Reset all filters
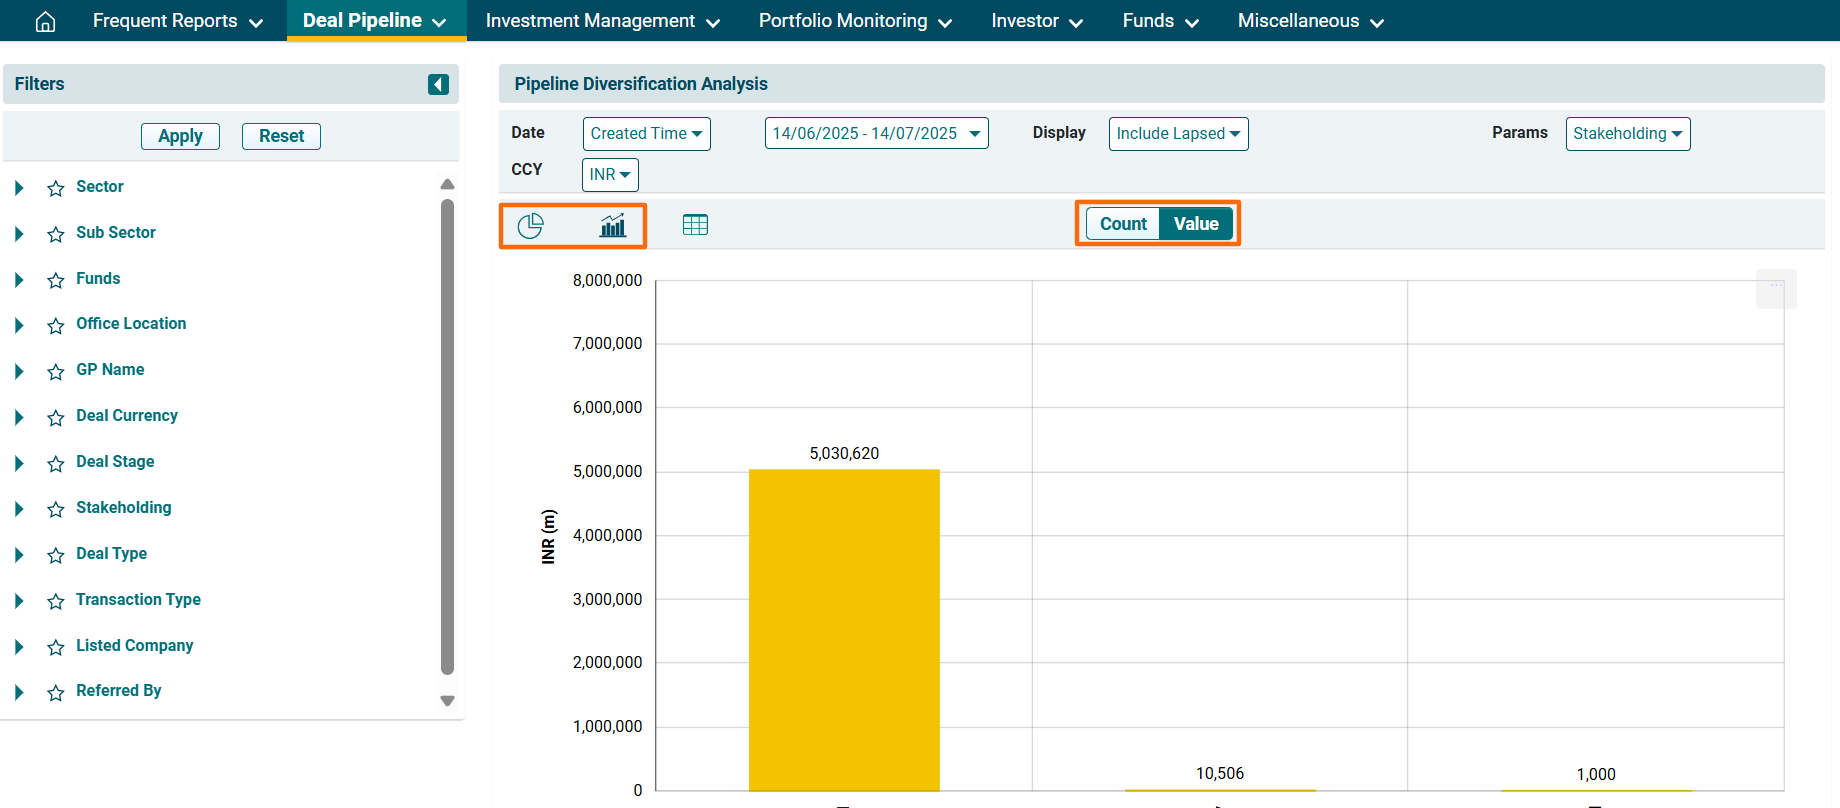This screenshot has height=808, width=1840. (x=281, y=136)
